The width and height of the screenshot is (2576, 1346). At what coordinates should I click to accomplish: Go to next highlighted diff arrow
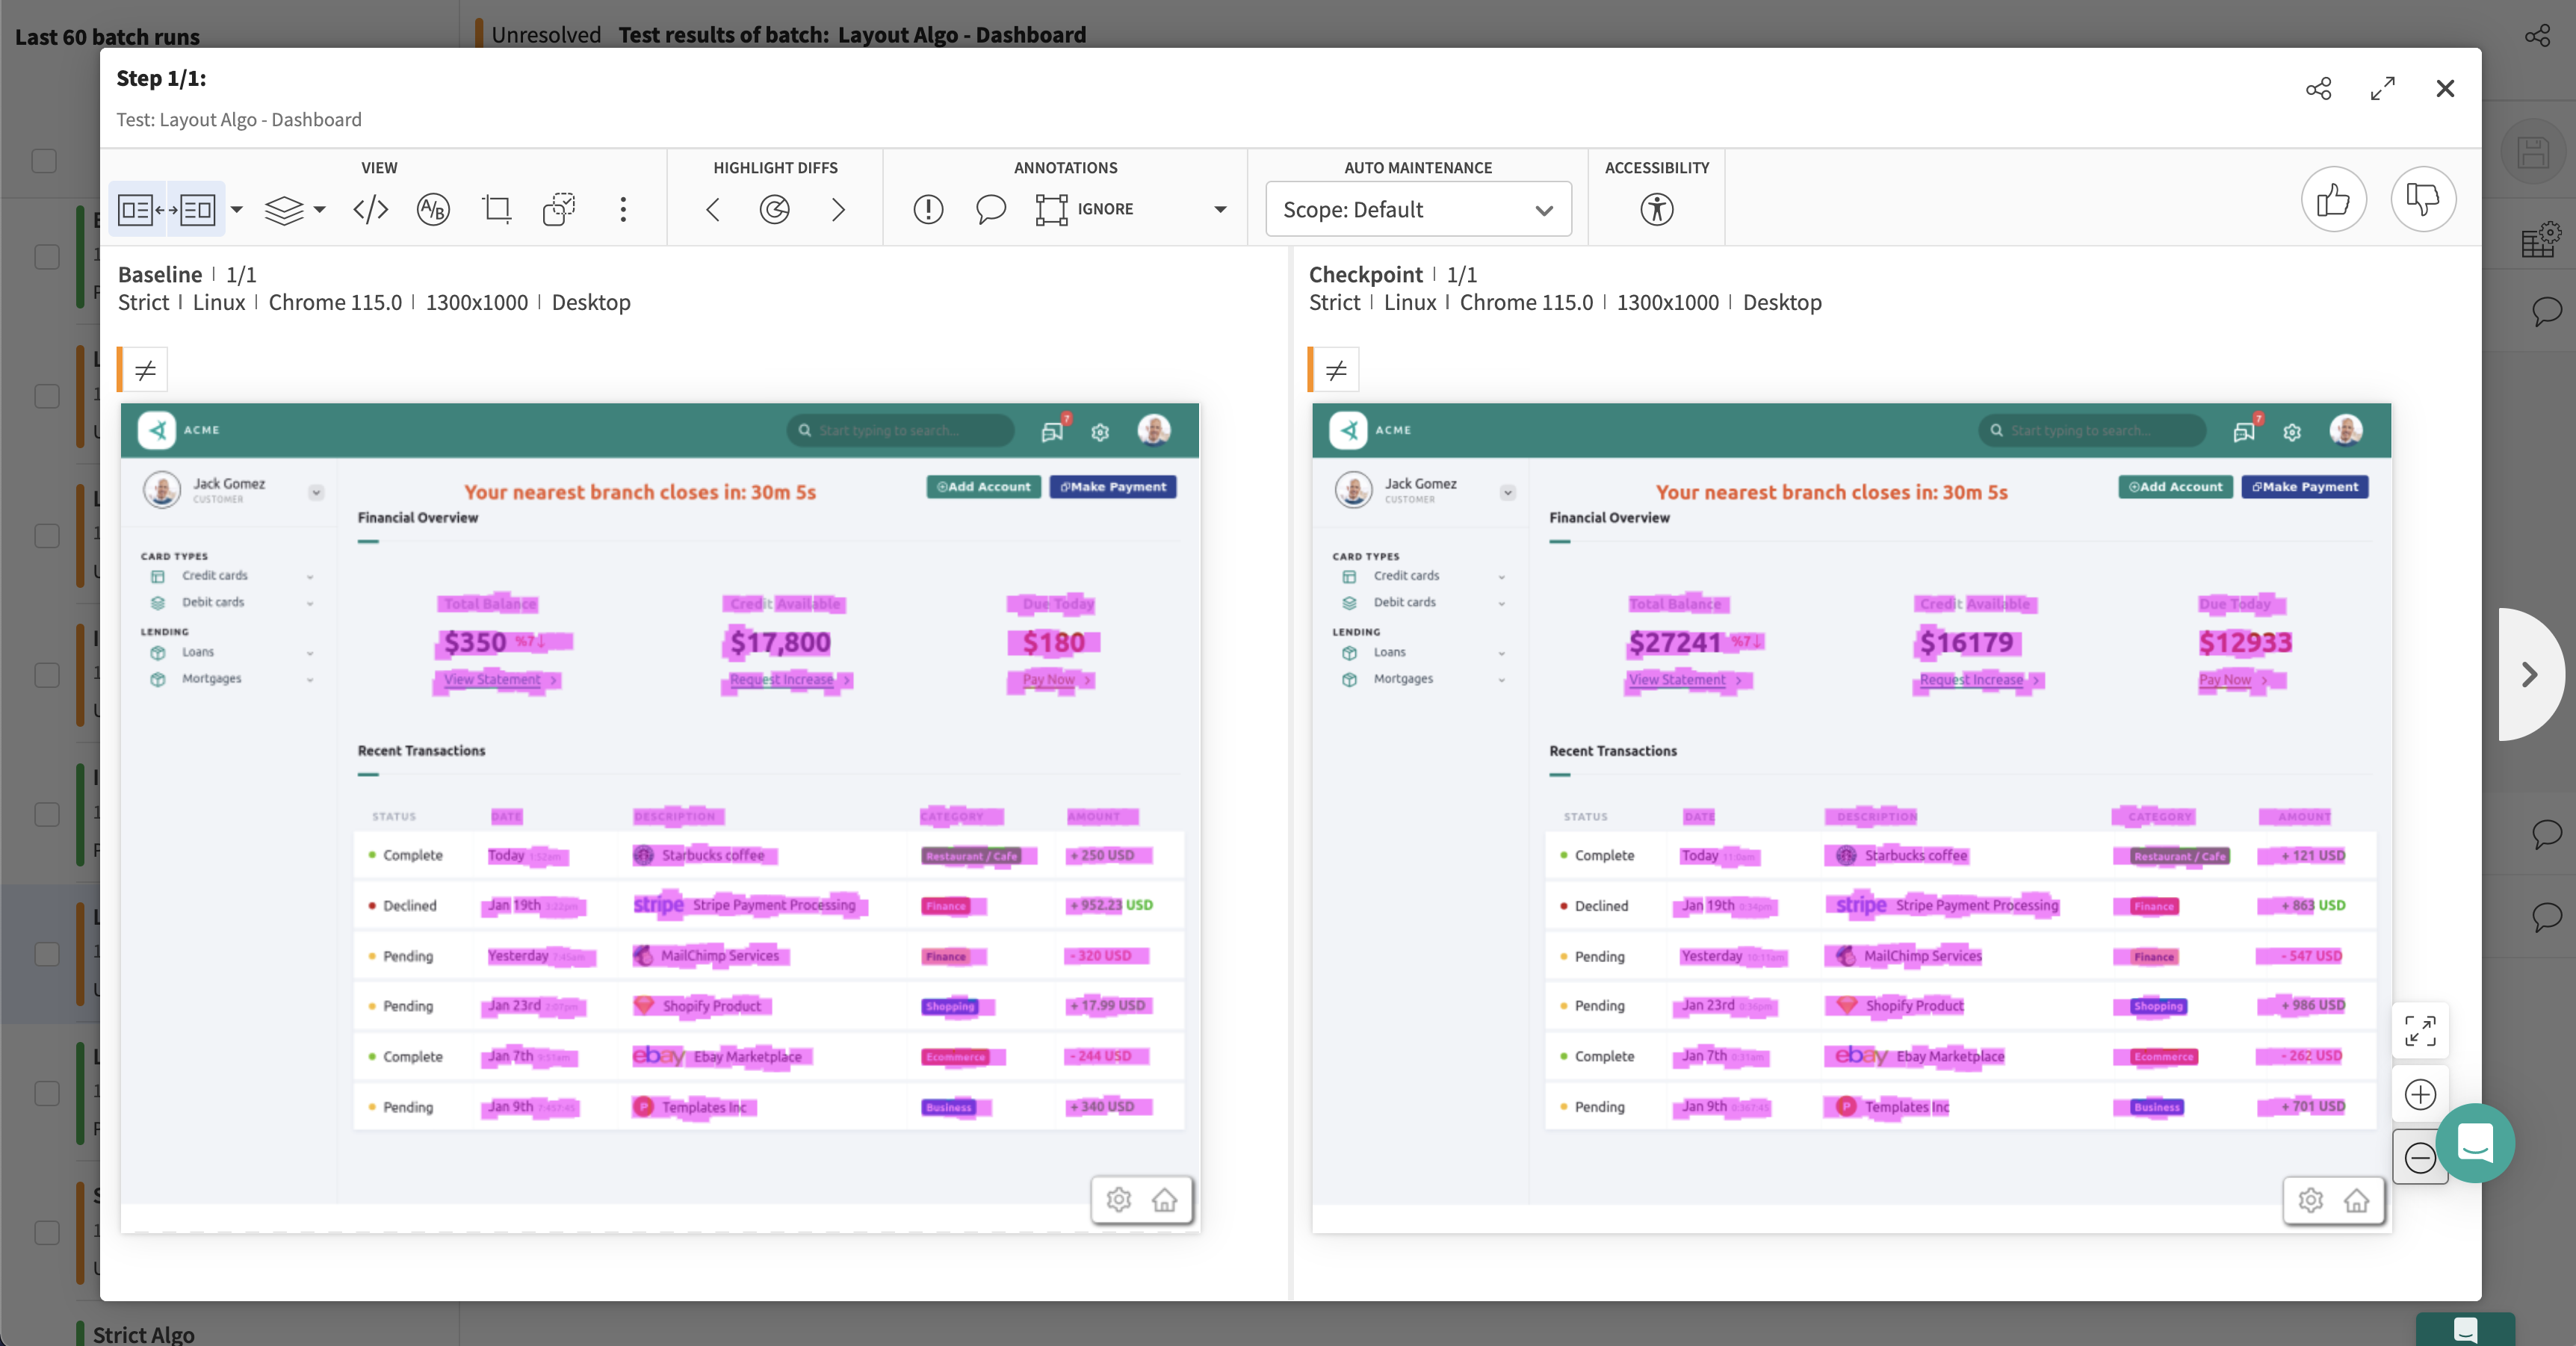pos(838,209)
